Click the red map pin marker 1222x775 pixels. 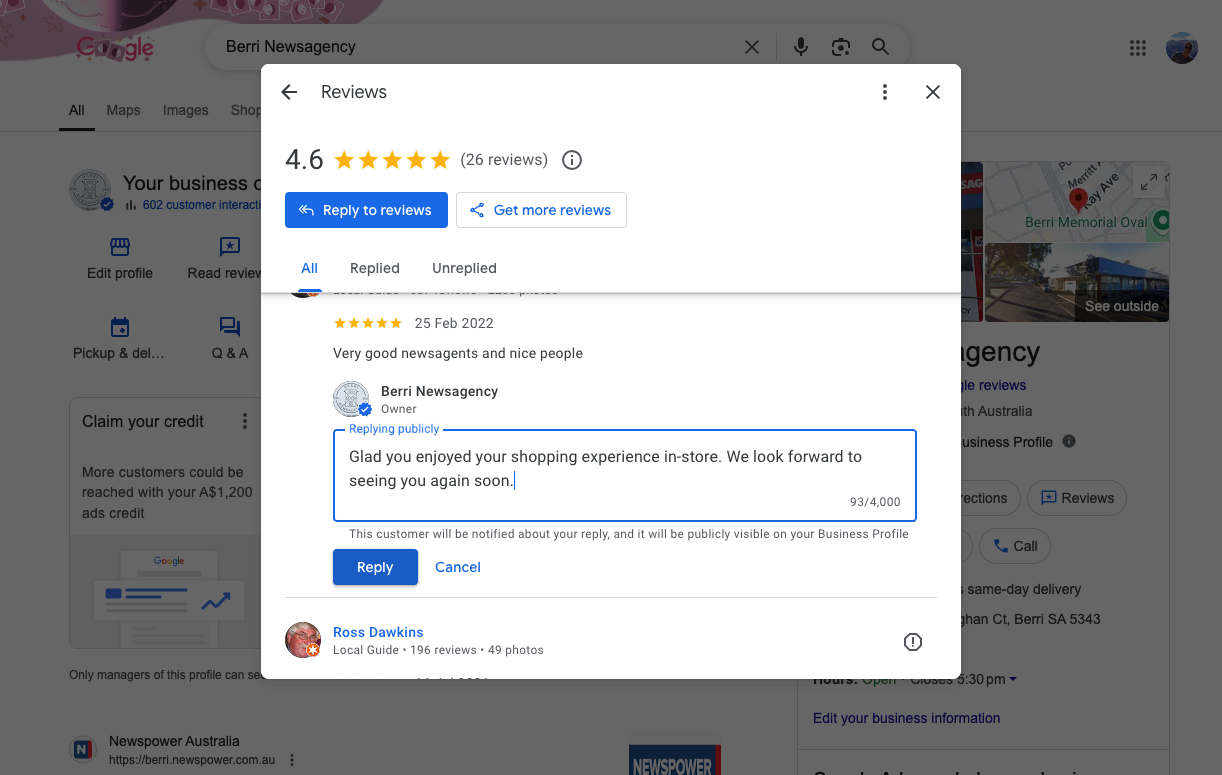point(1078,199)
